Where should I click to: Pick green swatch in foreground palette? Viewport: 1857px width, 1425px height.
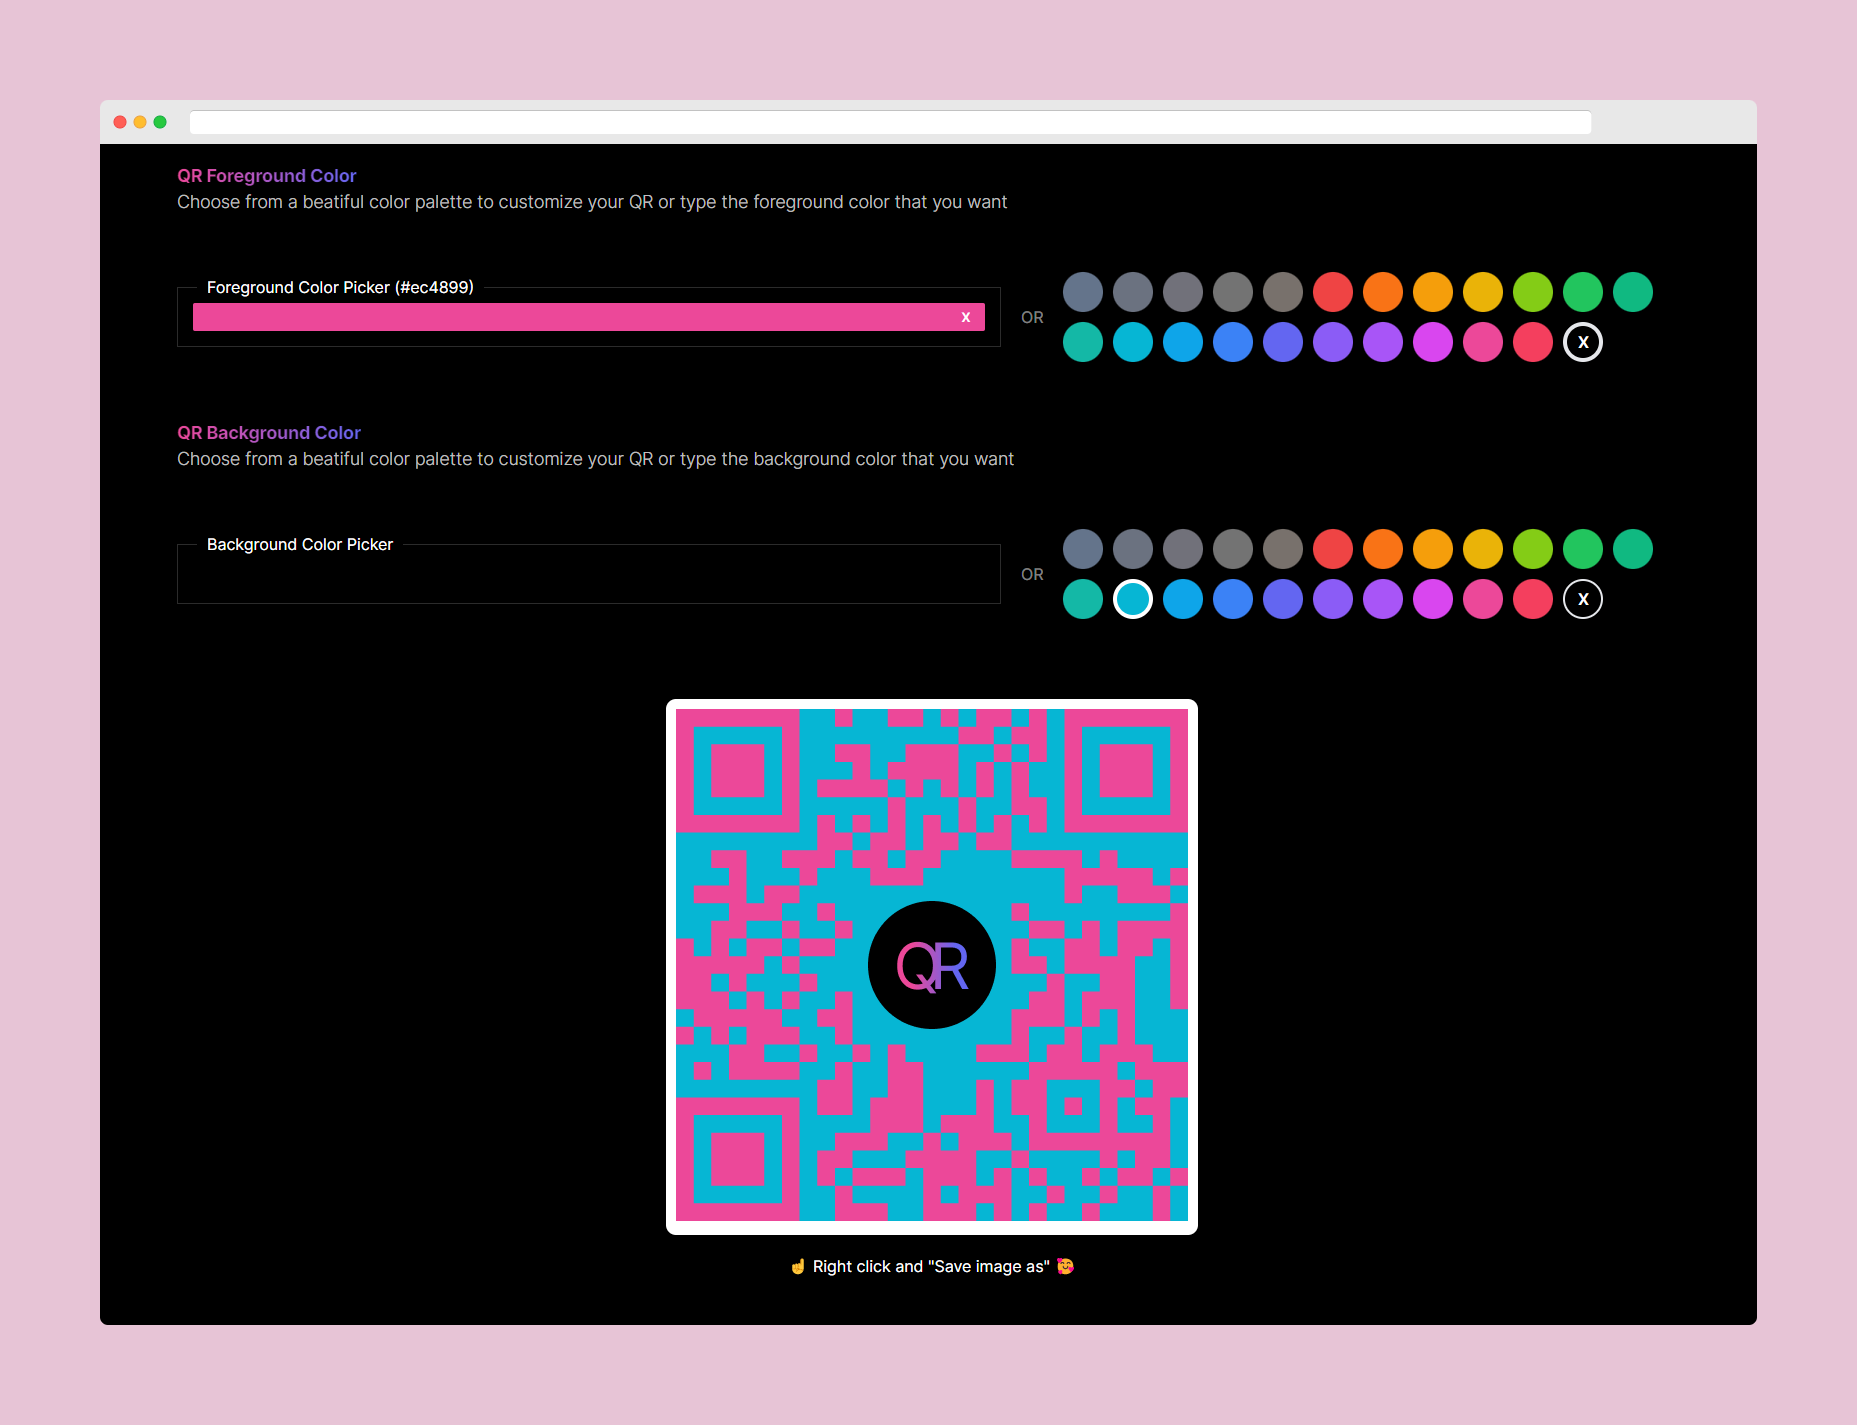point(1583,292)
